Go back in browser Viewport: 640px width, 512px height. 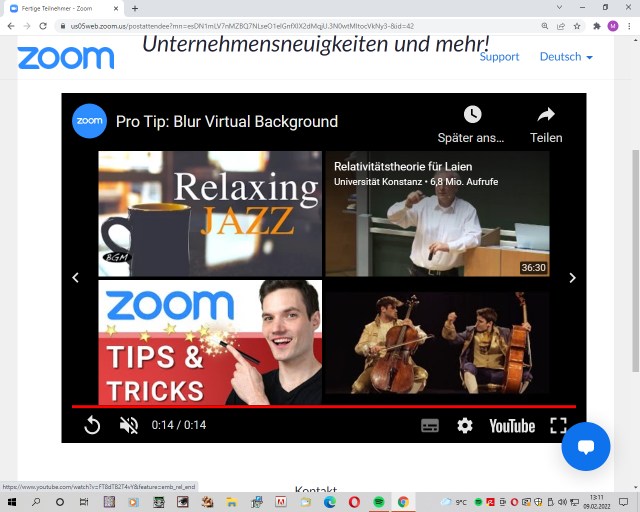11,26
